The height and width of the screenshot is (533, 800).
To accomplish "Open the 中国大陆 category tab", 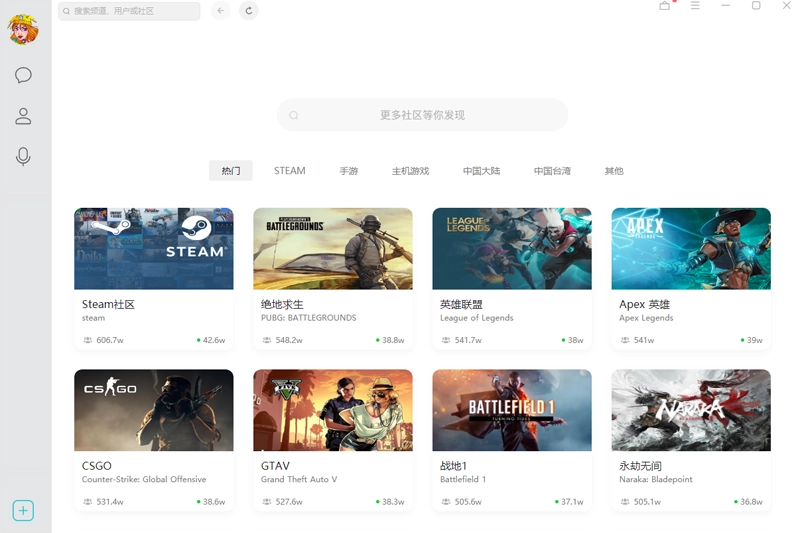I will [481, 171].
